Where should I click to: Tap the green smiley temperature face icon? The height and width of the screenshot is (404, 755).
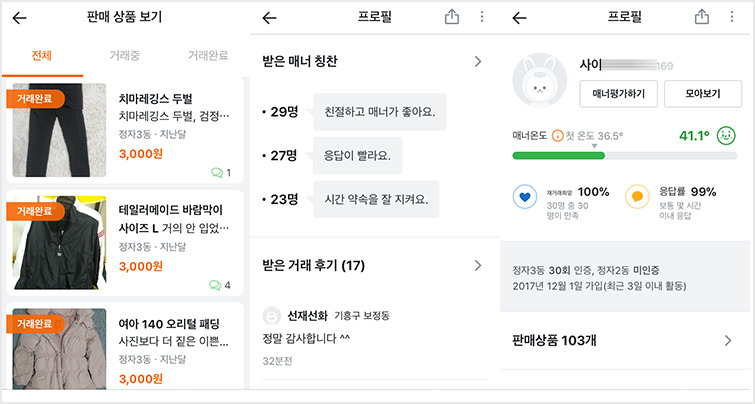(726, 135)
